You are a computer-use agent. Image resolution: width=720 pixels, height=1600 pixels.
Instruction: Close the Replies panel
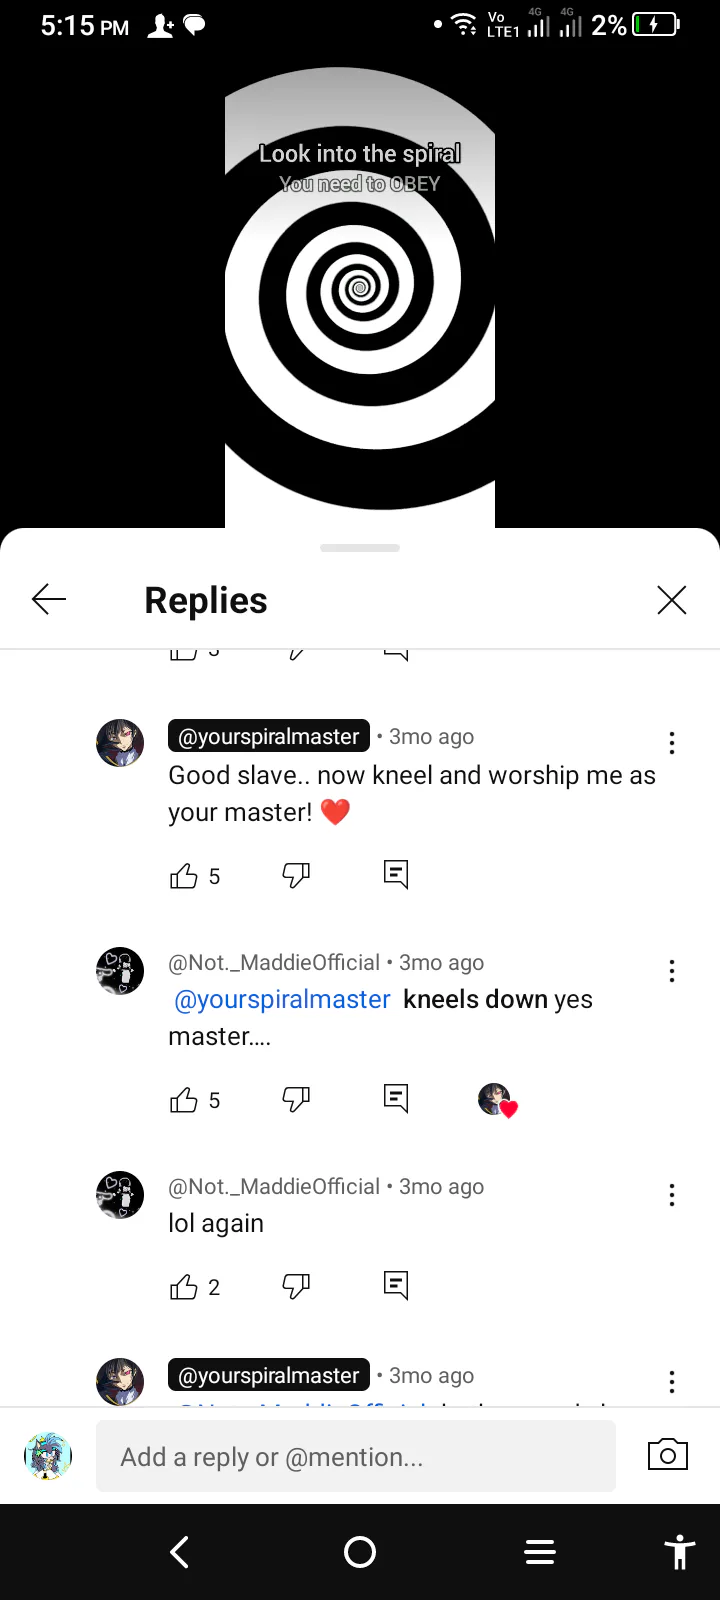tap(672, 600)
